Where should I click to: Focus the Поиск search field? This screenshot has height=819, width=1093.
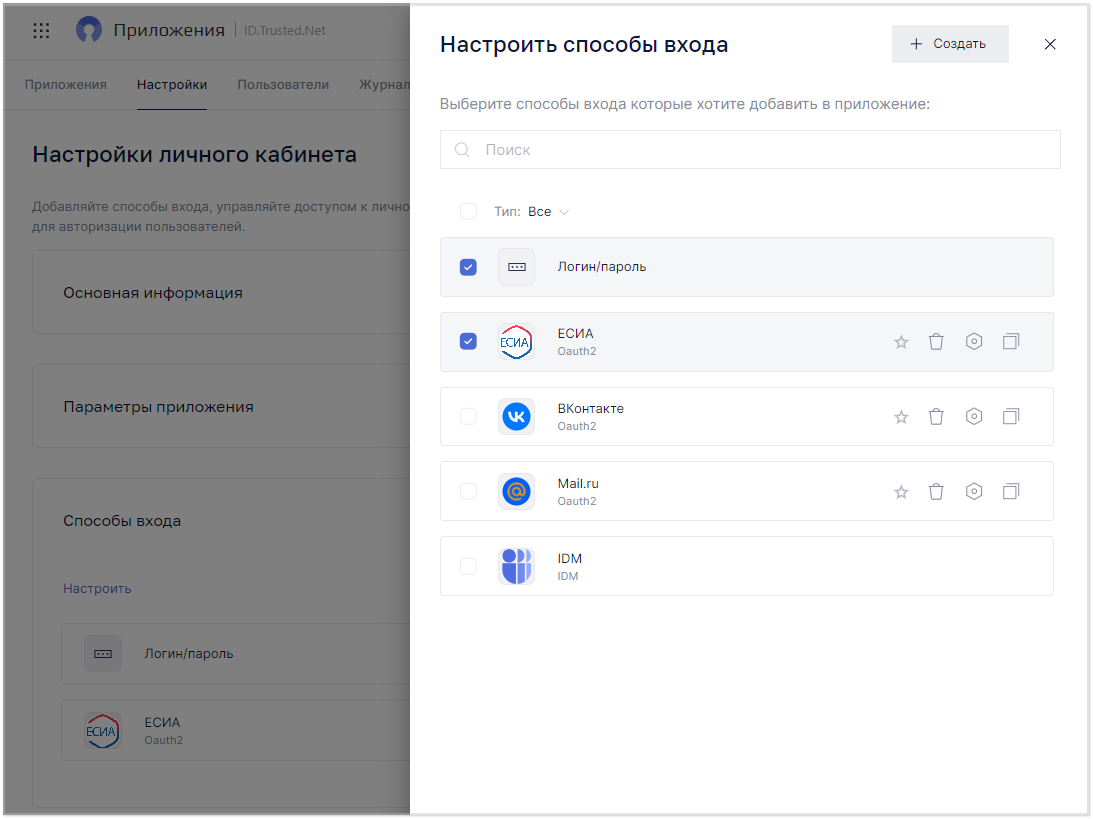point(750,150)
